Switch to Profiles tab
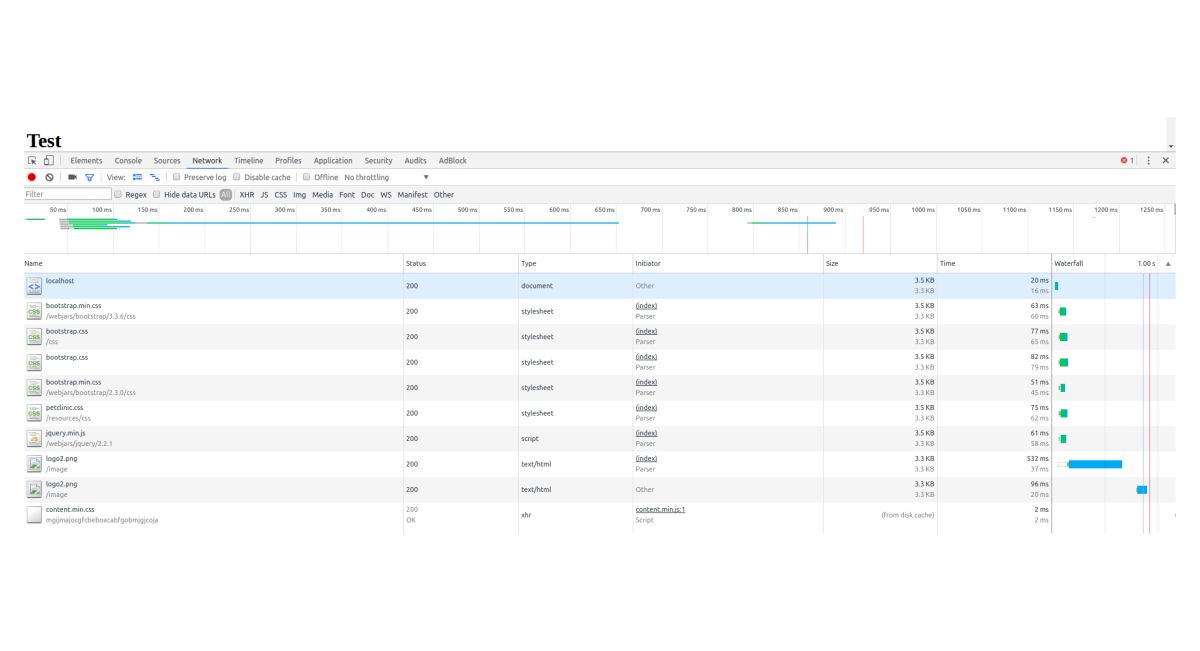The width and height of the screenshot is (1200, 651). pyautogui.click(x=288, y=160)
